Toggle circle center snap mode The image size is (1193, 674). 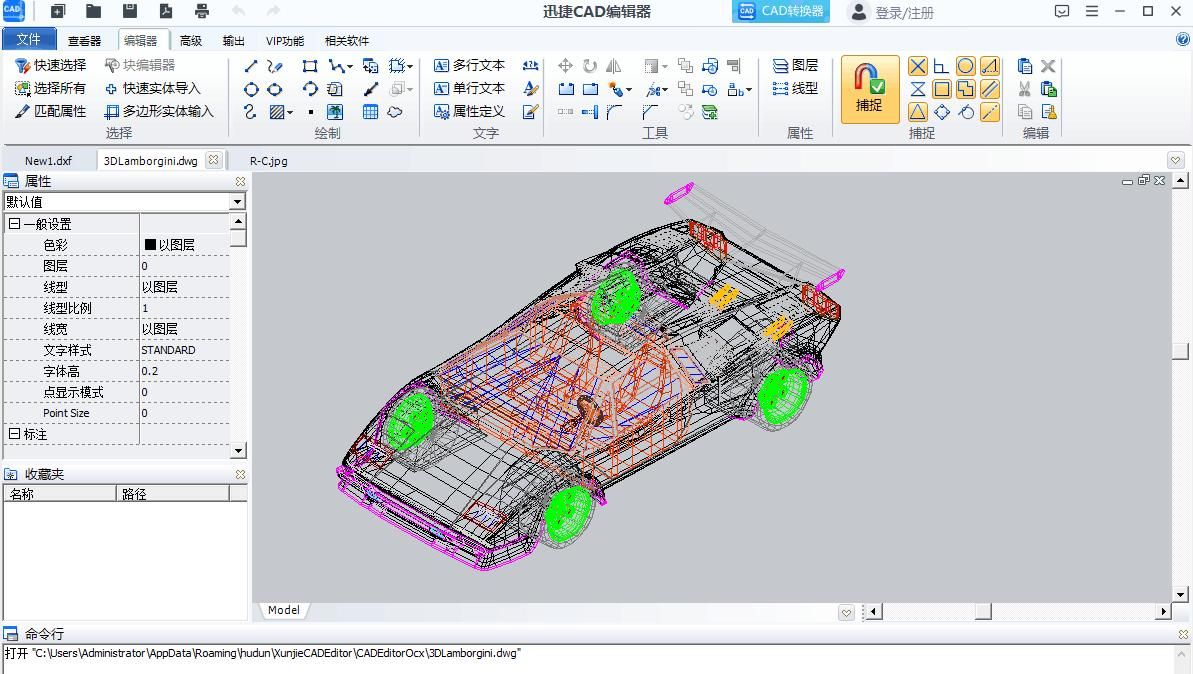pos(965,66)
